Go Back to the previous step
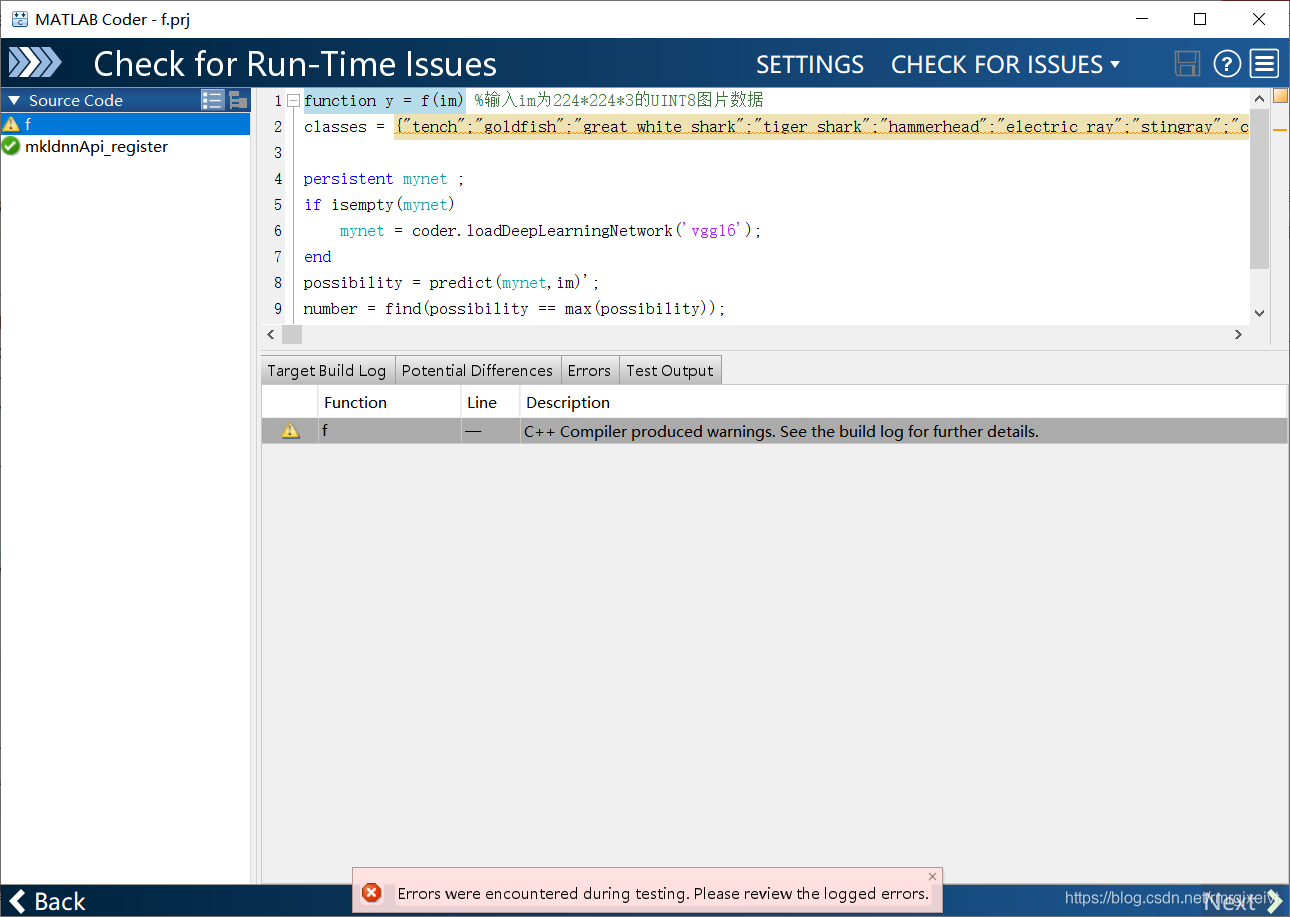 click(47, 901)
